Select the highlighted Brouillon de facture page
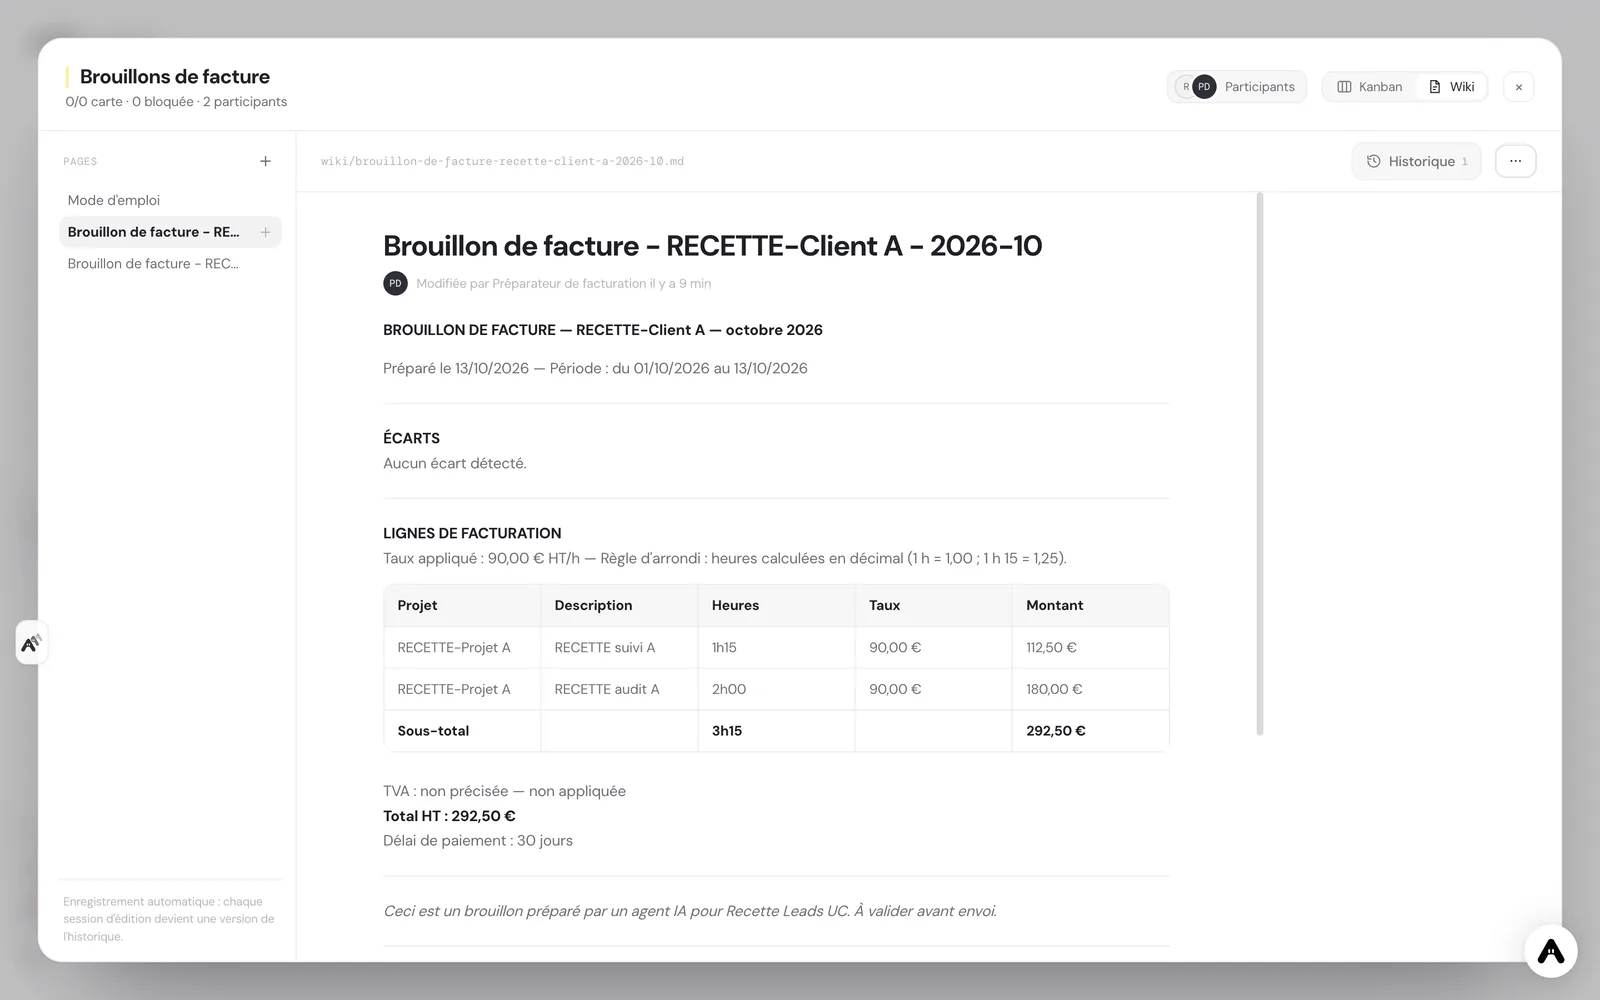Screen dimensions: 1600x1000 (x=170, y=232)
